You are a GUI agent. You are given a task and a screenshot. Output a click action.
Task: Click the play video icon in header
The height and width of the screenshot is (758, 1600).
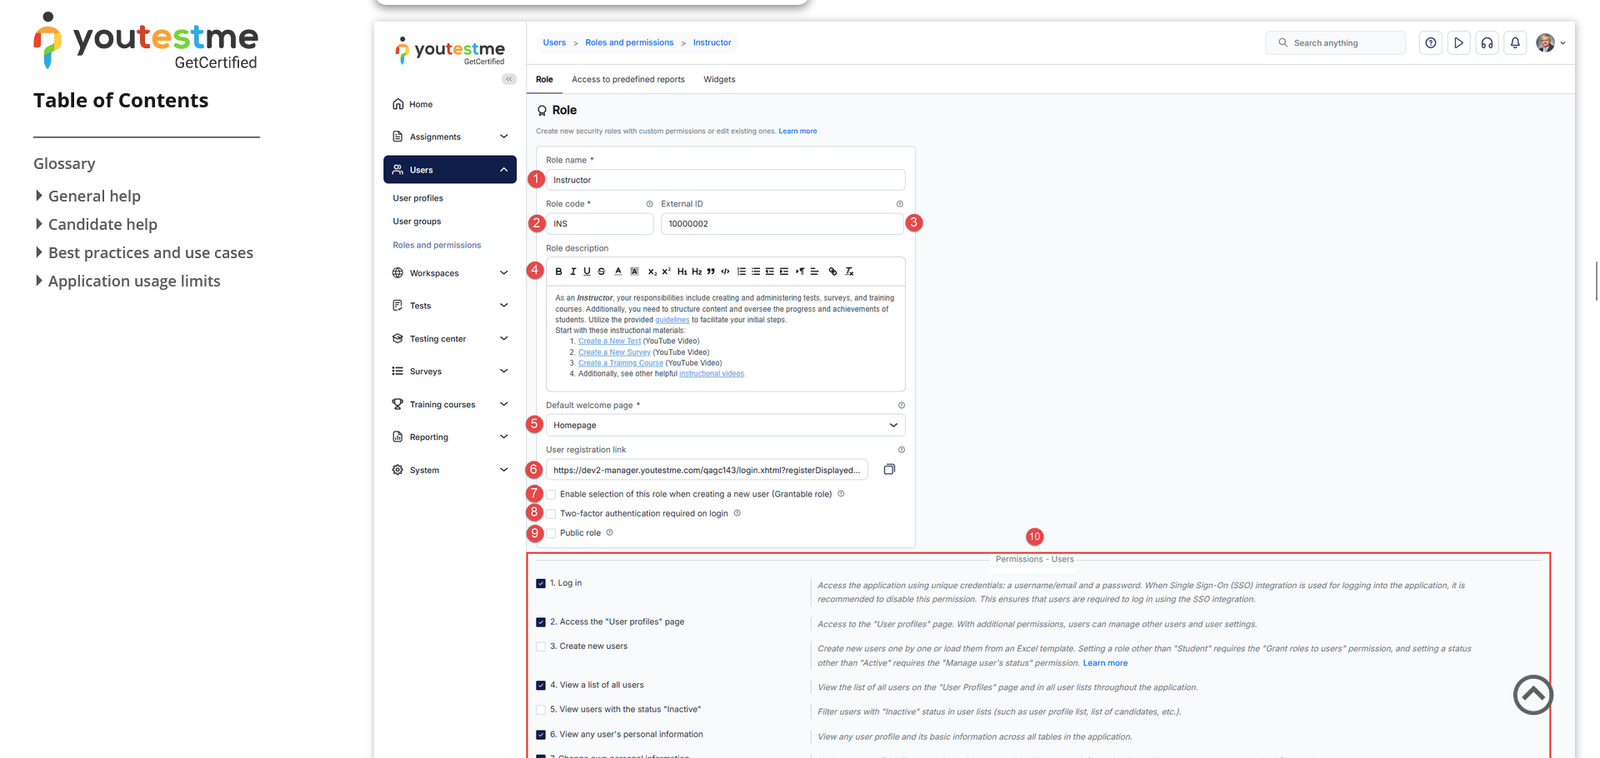(1459, 43)
